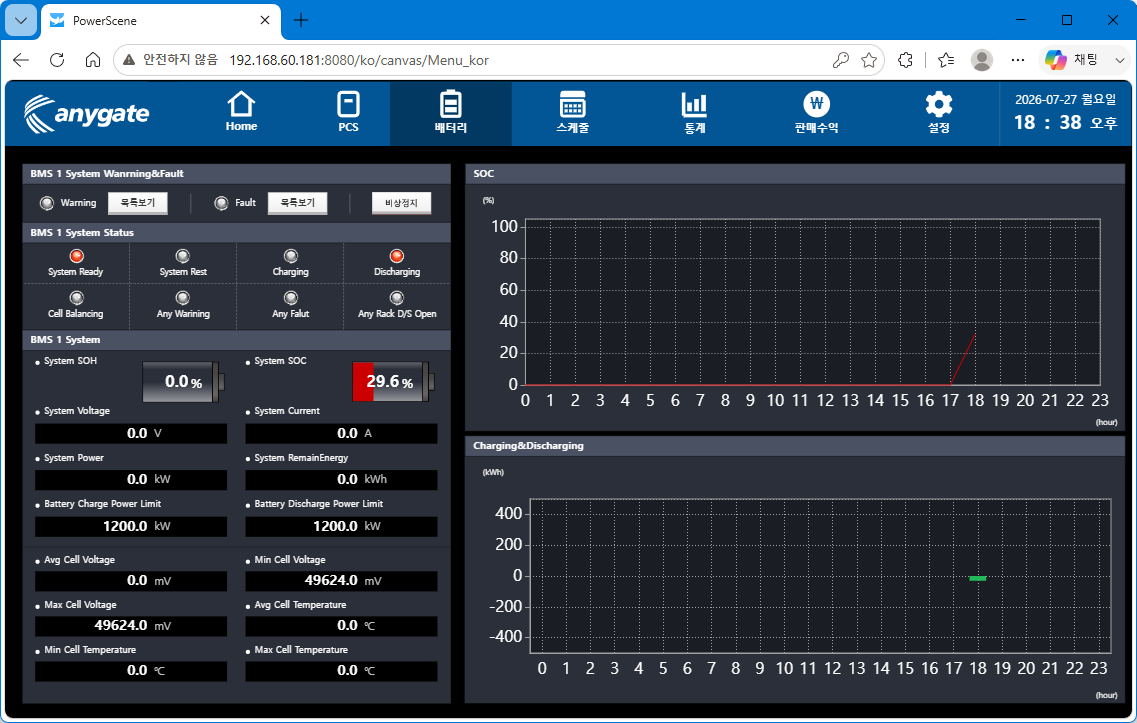Image resolution: width=1137 pixels, height=723 pixels.
Task: Click the Charging&Discharging panel title
Action: point(528,445)
